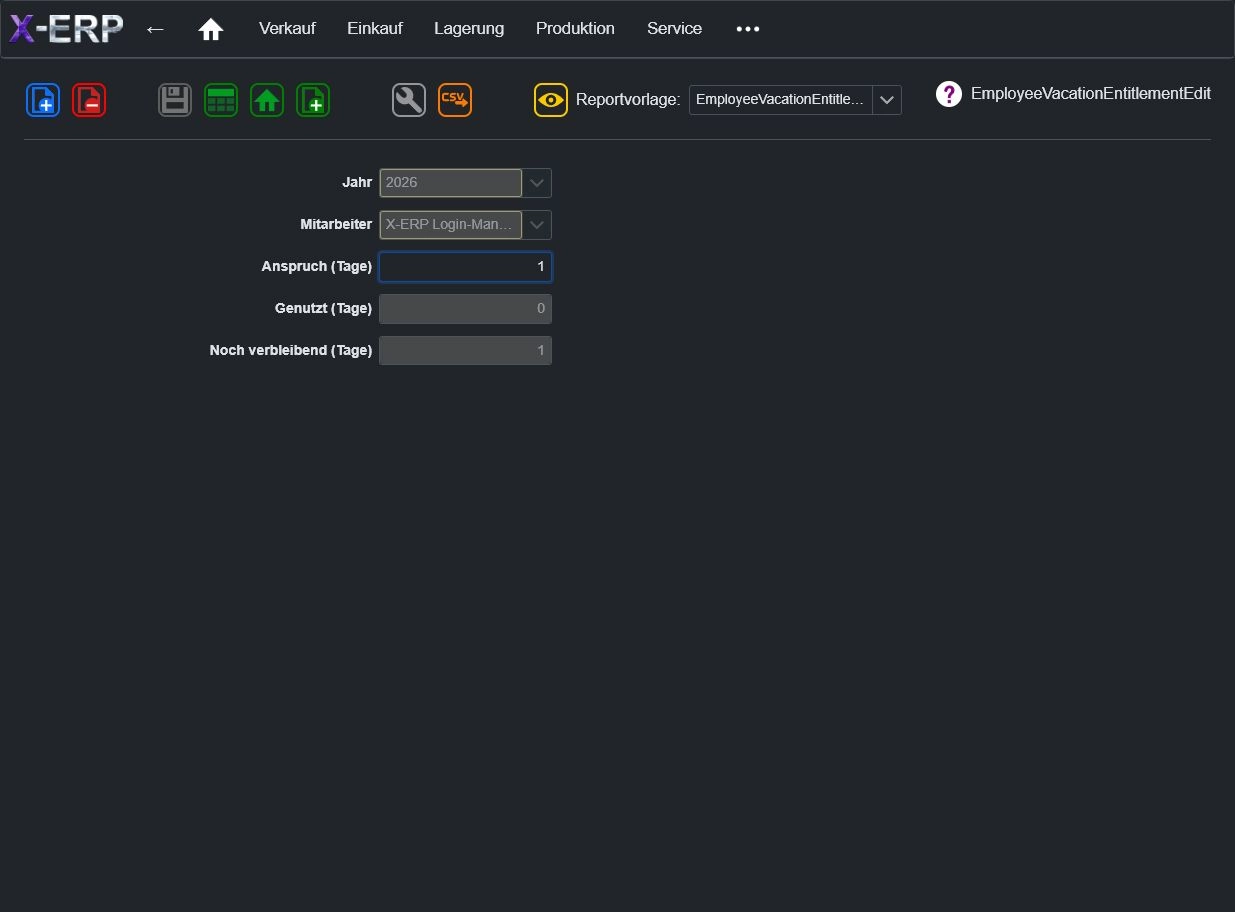Screen dimensions: 1235x912
Task: Open the Produktion menu
Action: (575, 29)
